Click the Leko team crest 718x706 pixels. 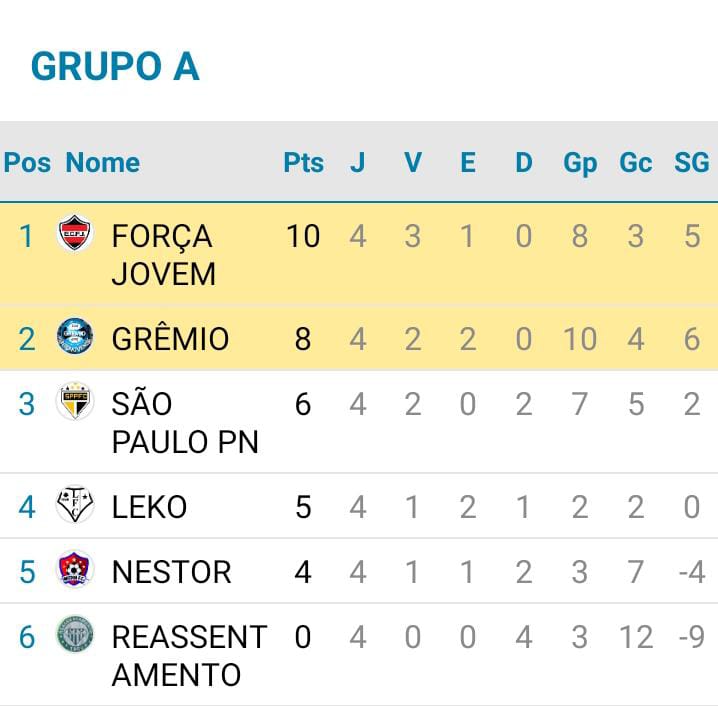click(x=75, y=505)
